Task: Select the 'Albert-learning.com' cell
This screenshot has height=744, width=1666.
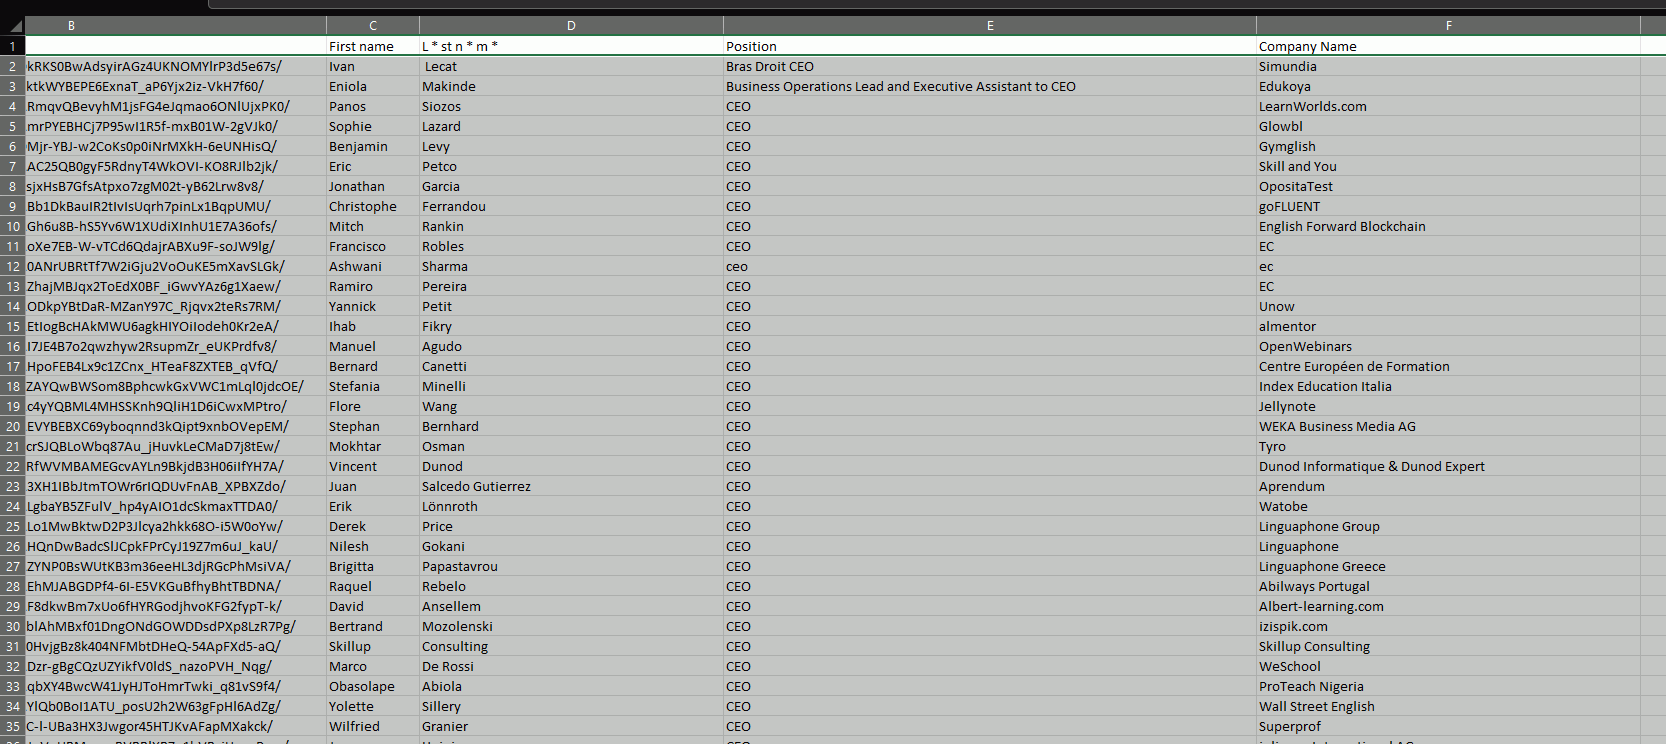Action: click(1448, 606)
